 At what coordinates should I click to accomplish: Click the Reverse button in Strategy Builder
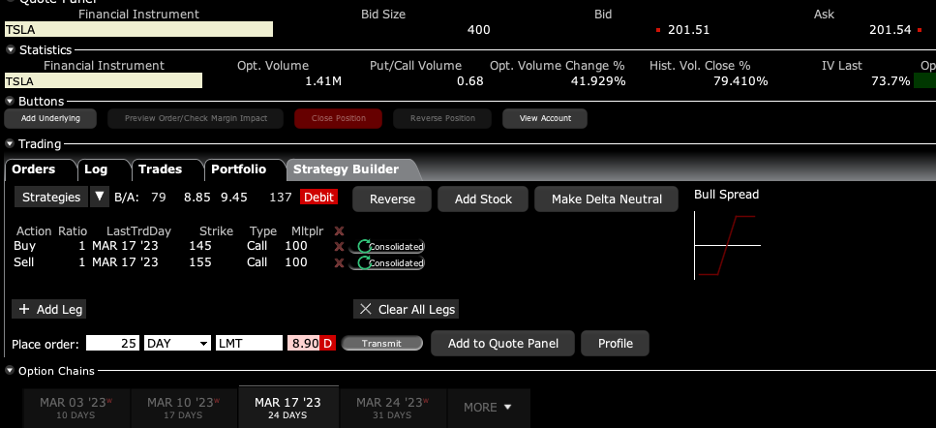pos(392,199)
